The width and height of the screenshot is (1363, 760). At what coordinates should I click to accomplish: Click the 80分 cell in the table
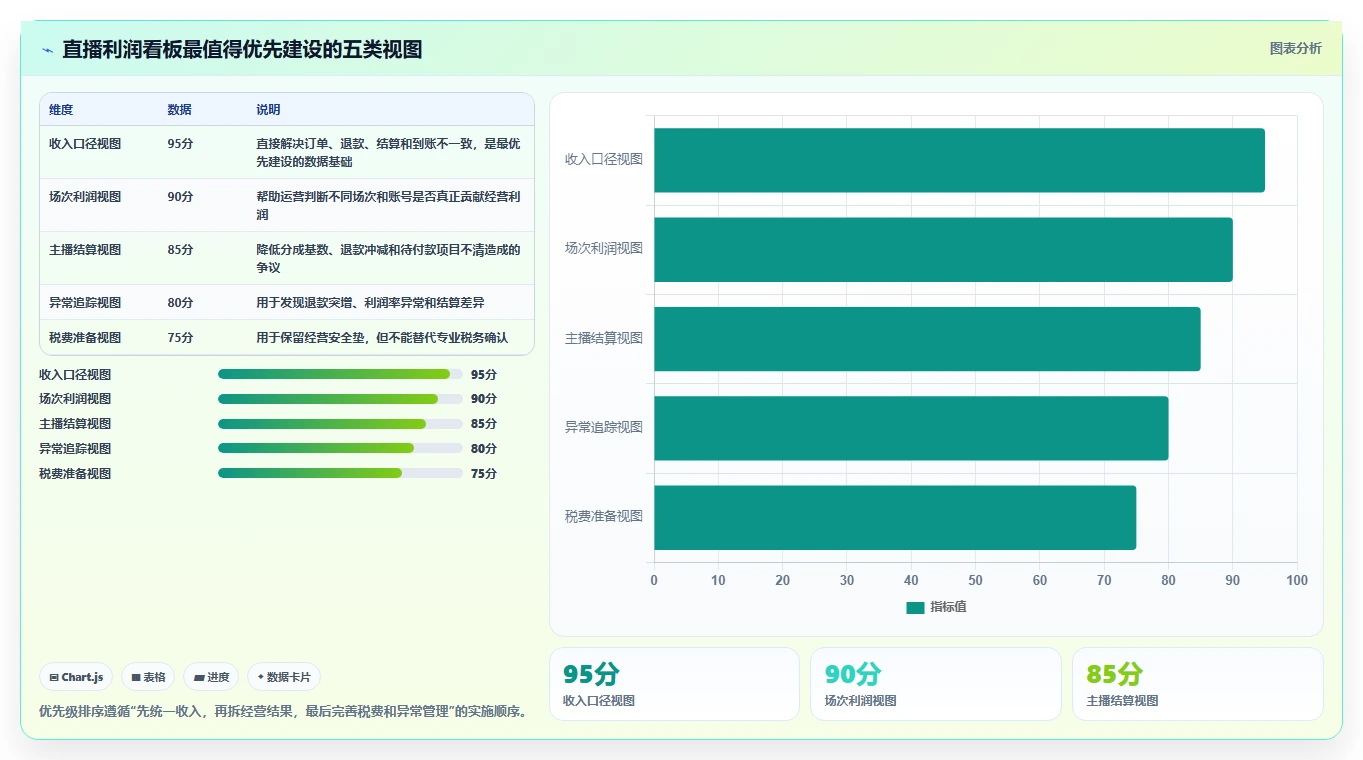180,302
